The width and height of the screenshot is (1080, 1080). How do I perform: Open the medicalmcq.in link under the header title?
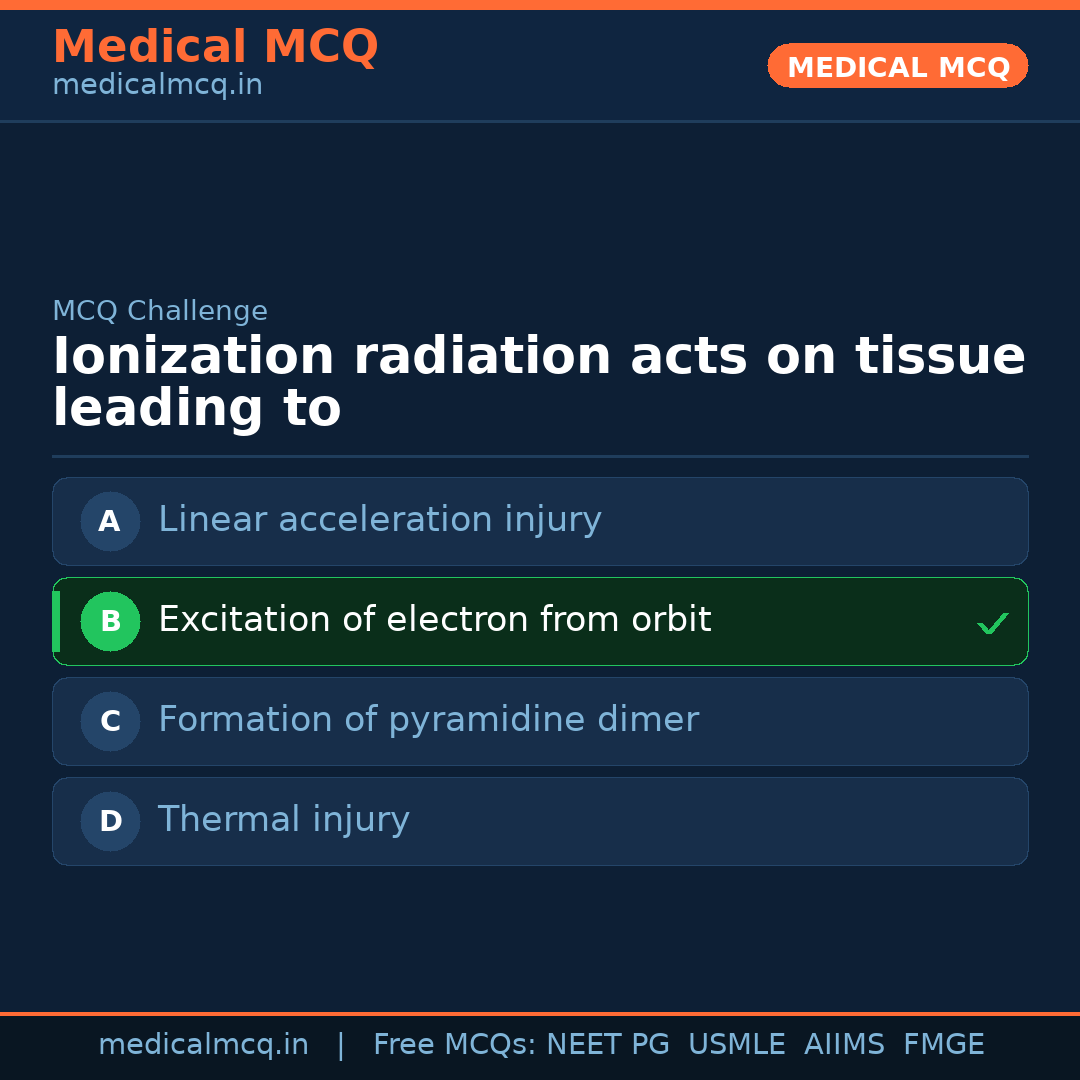point(157,85)
